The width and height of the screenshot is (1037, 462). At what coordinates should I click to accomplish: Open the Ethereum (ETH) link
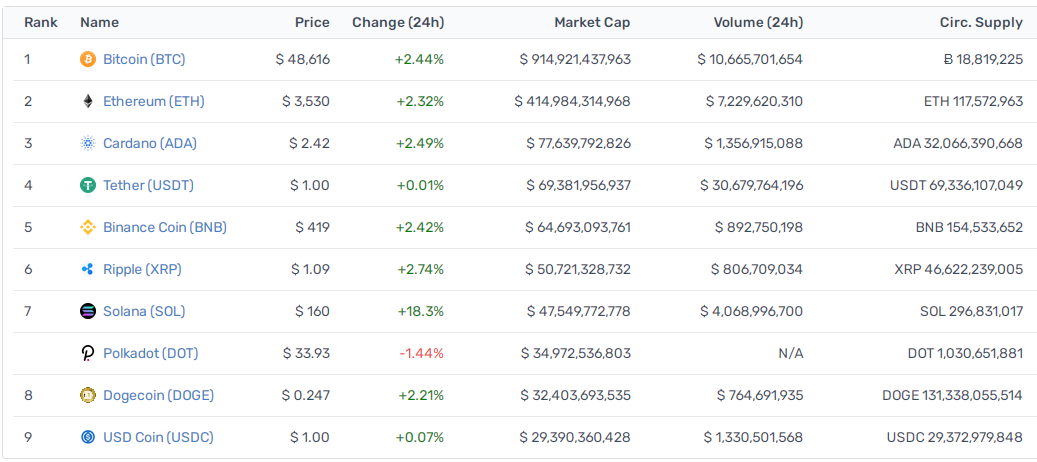pyautogui.click(x=154, y=102)
